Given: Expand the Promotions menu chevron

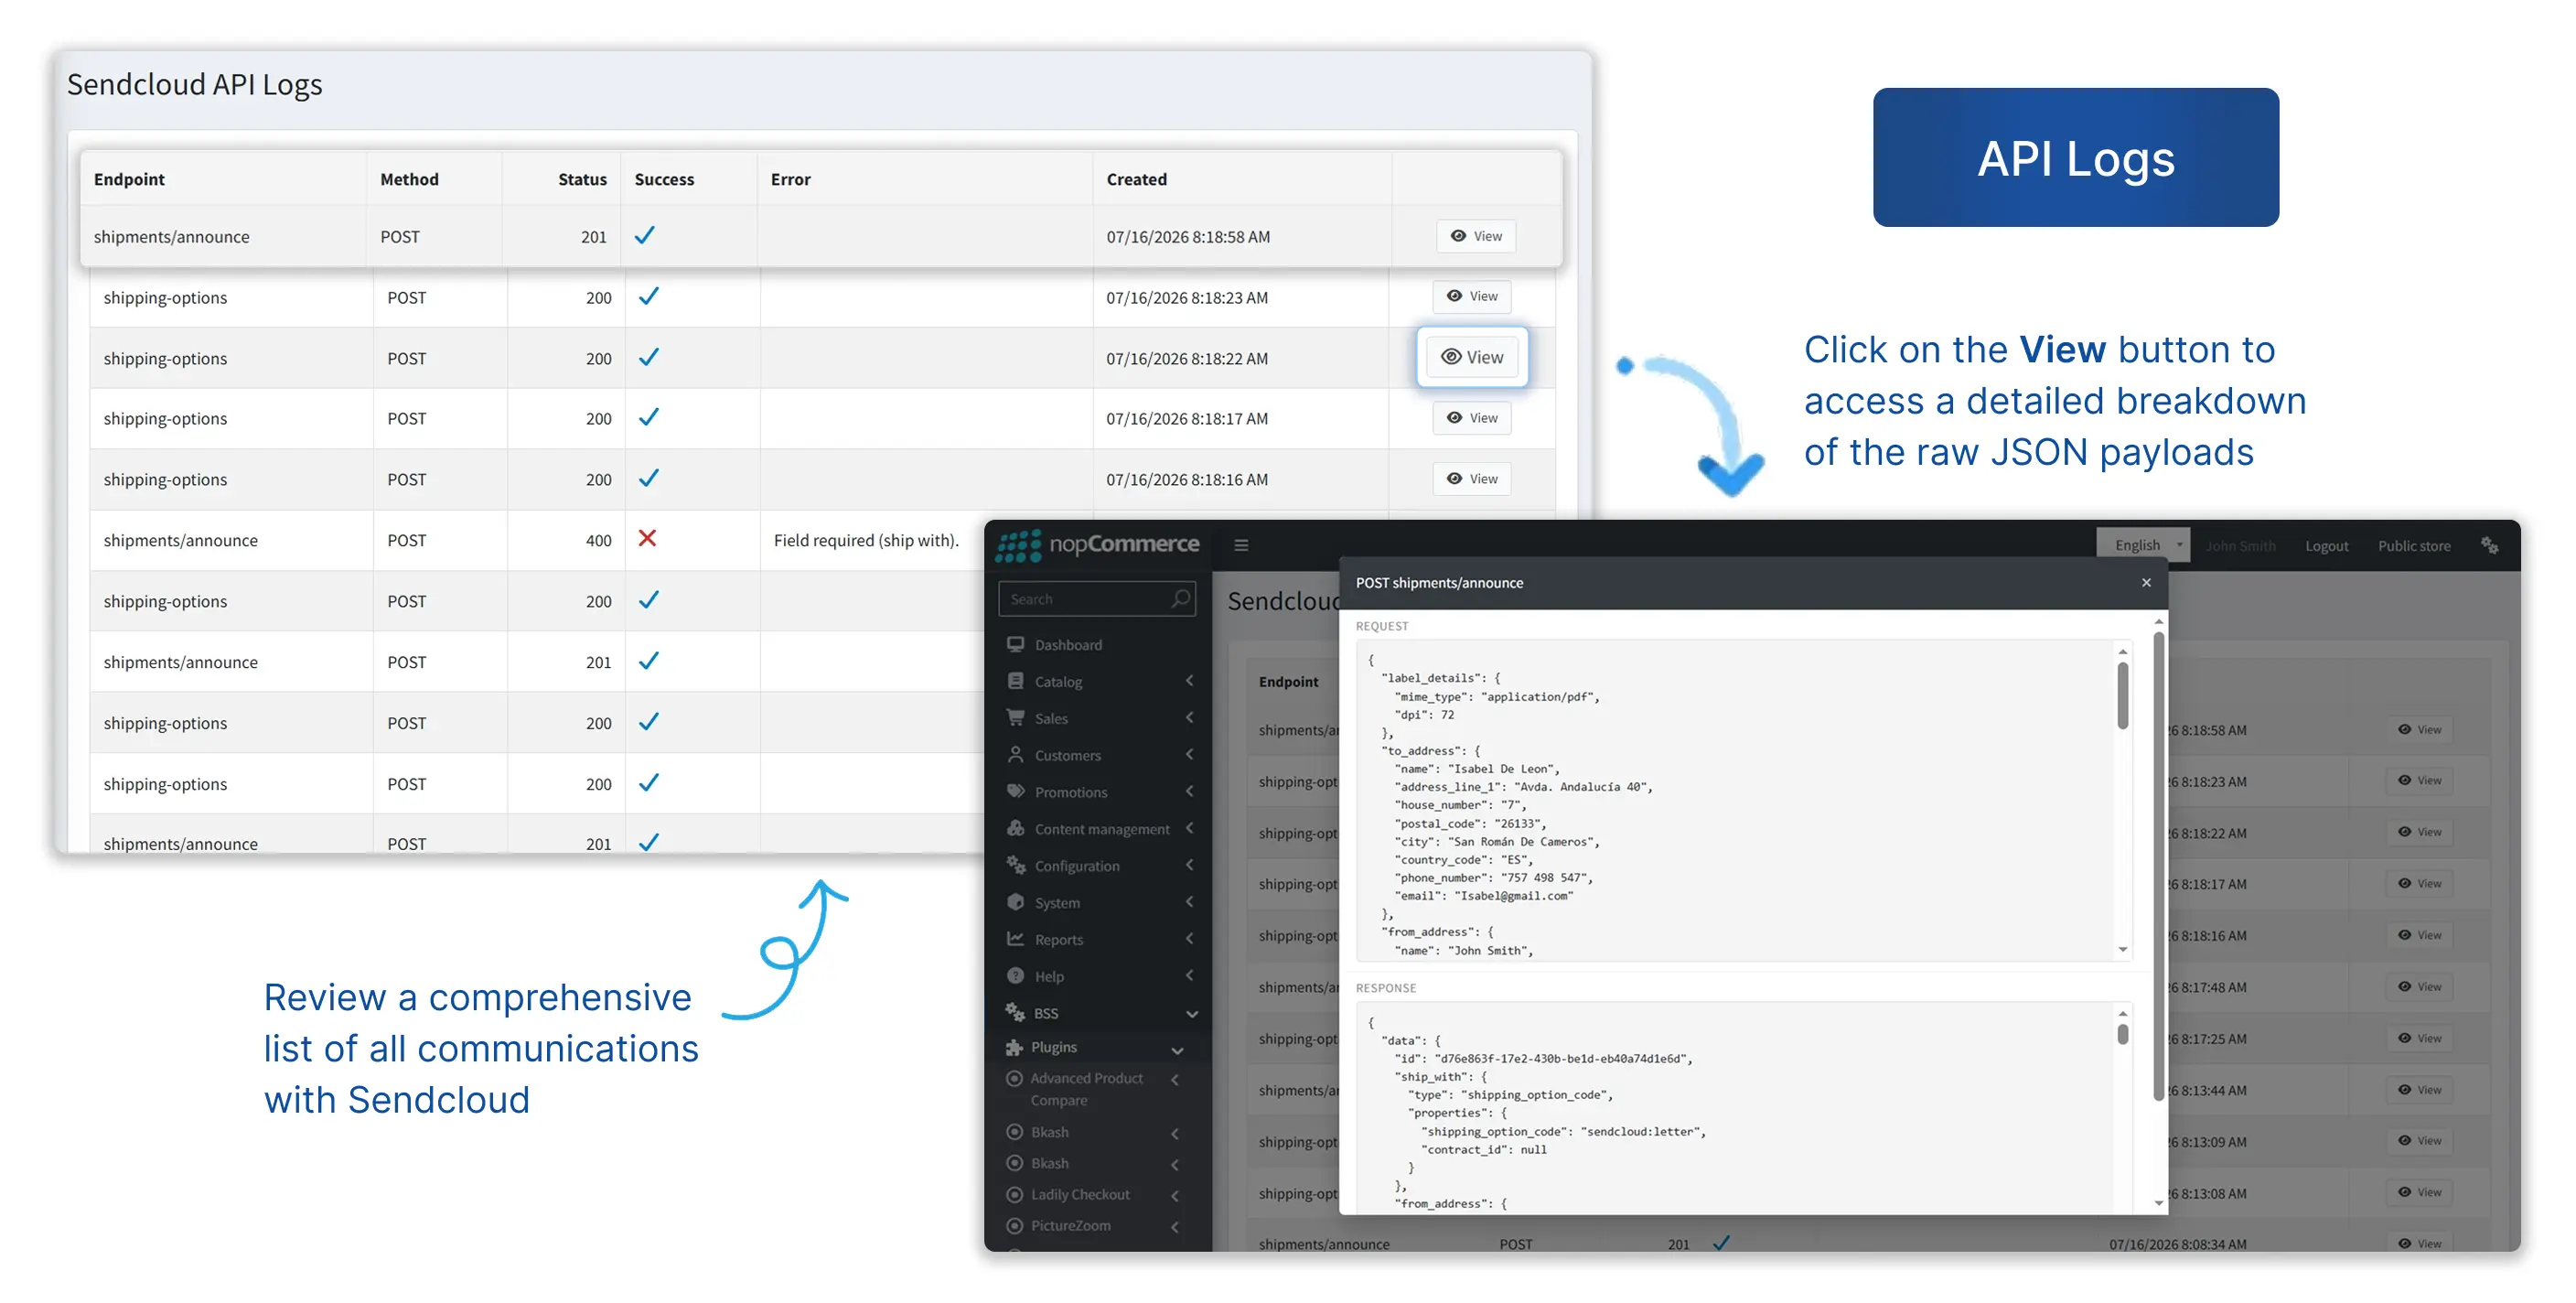Looking at the screenshot, I should coord(1190,791).
